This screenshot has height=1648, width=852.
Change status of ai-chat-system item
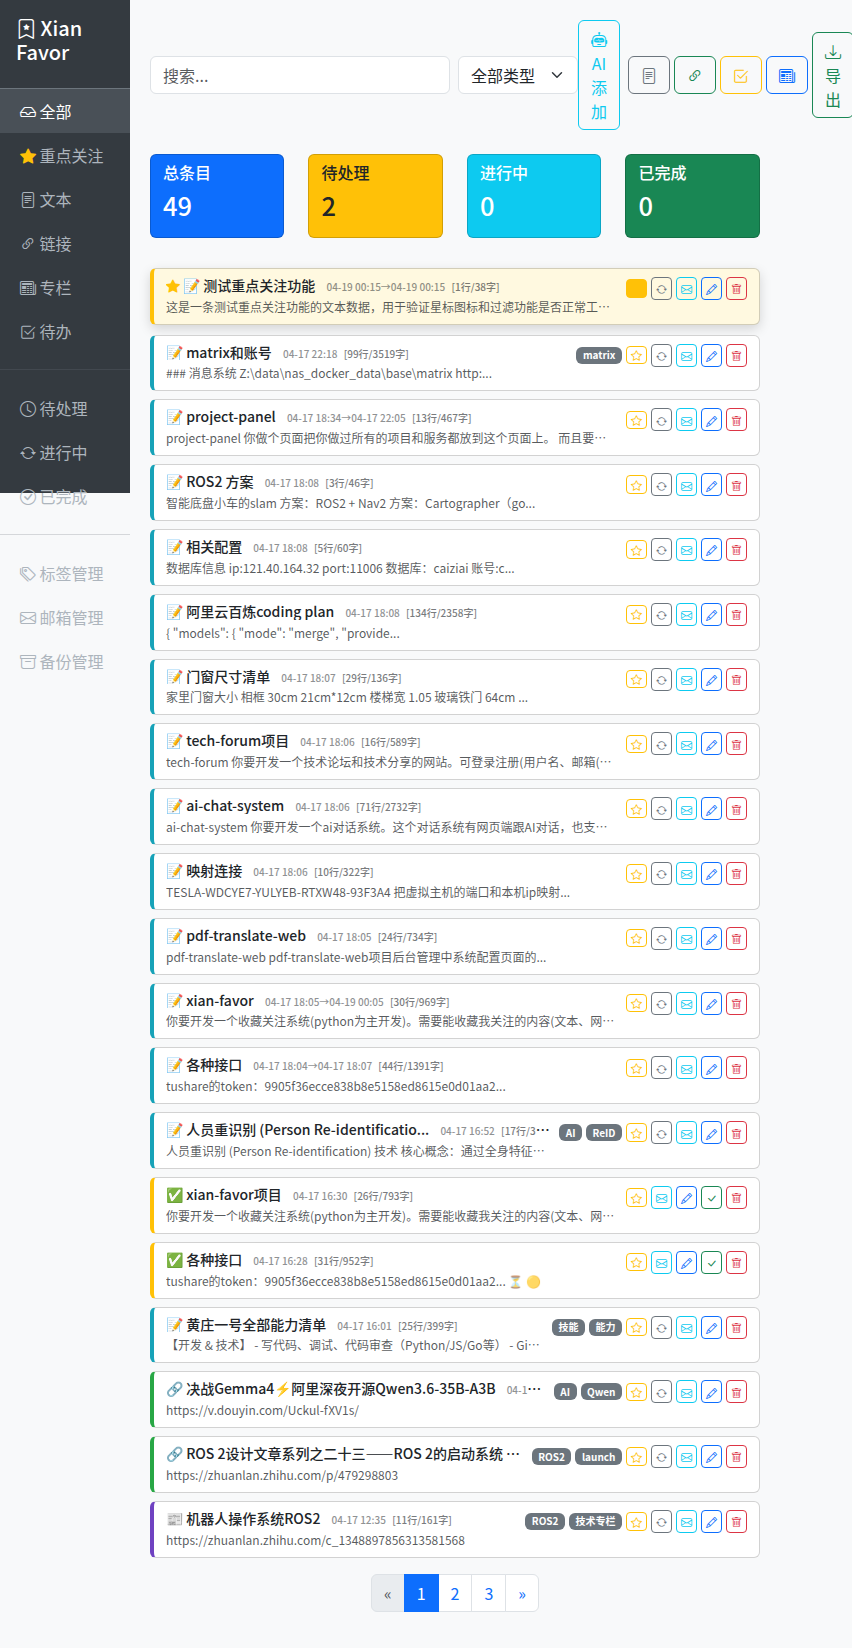tap(661, 808)
